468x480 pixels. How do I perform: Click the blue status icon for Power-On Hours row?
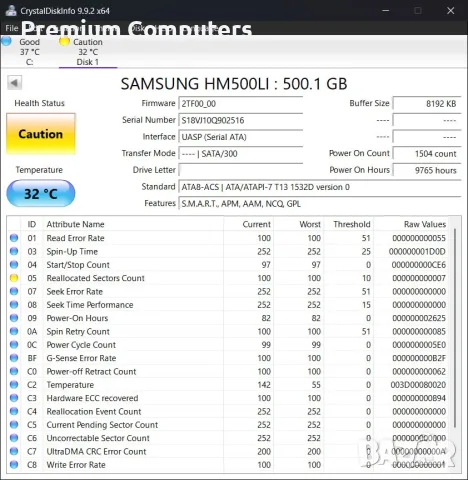point(14,318)
